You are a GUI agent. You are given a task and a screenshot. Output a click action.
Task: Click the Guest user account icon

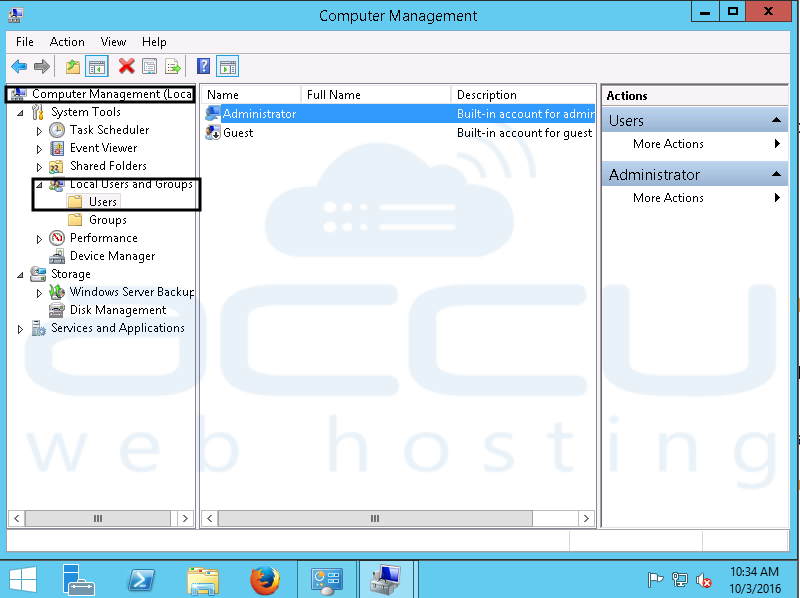[213, 133]
